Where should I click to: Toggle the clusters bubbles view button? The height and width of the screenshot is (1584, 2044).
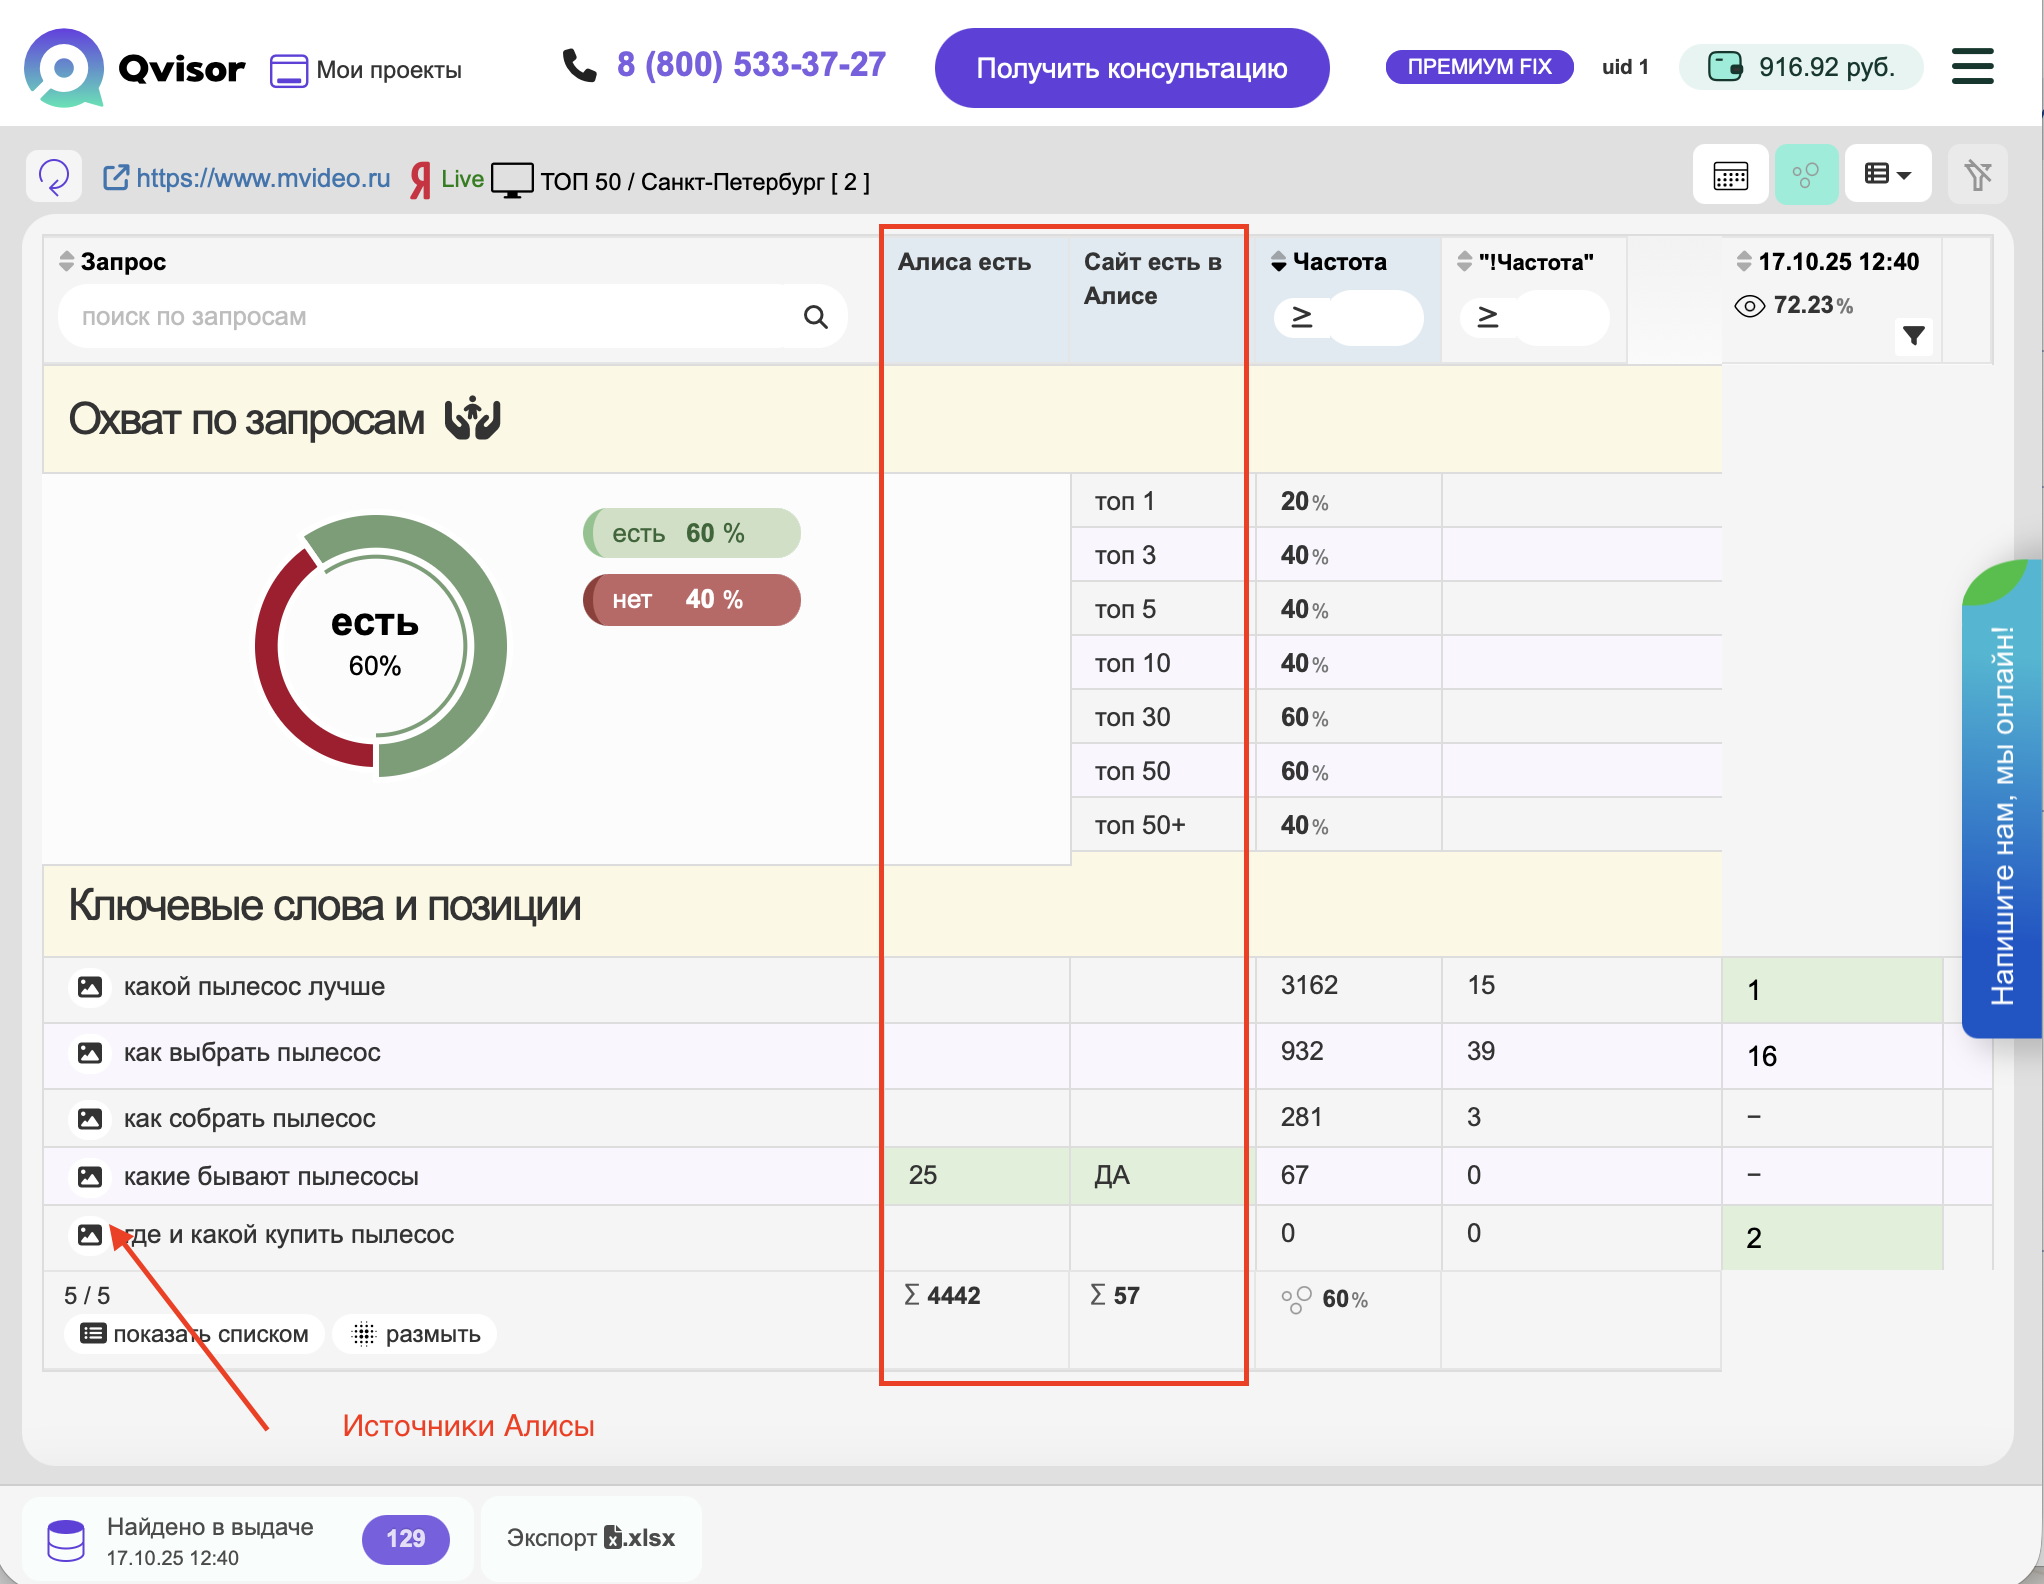click(1805, 175)
